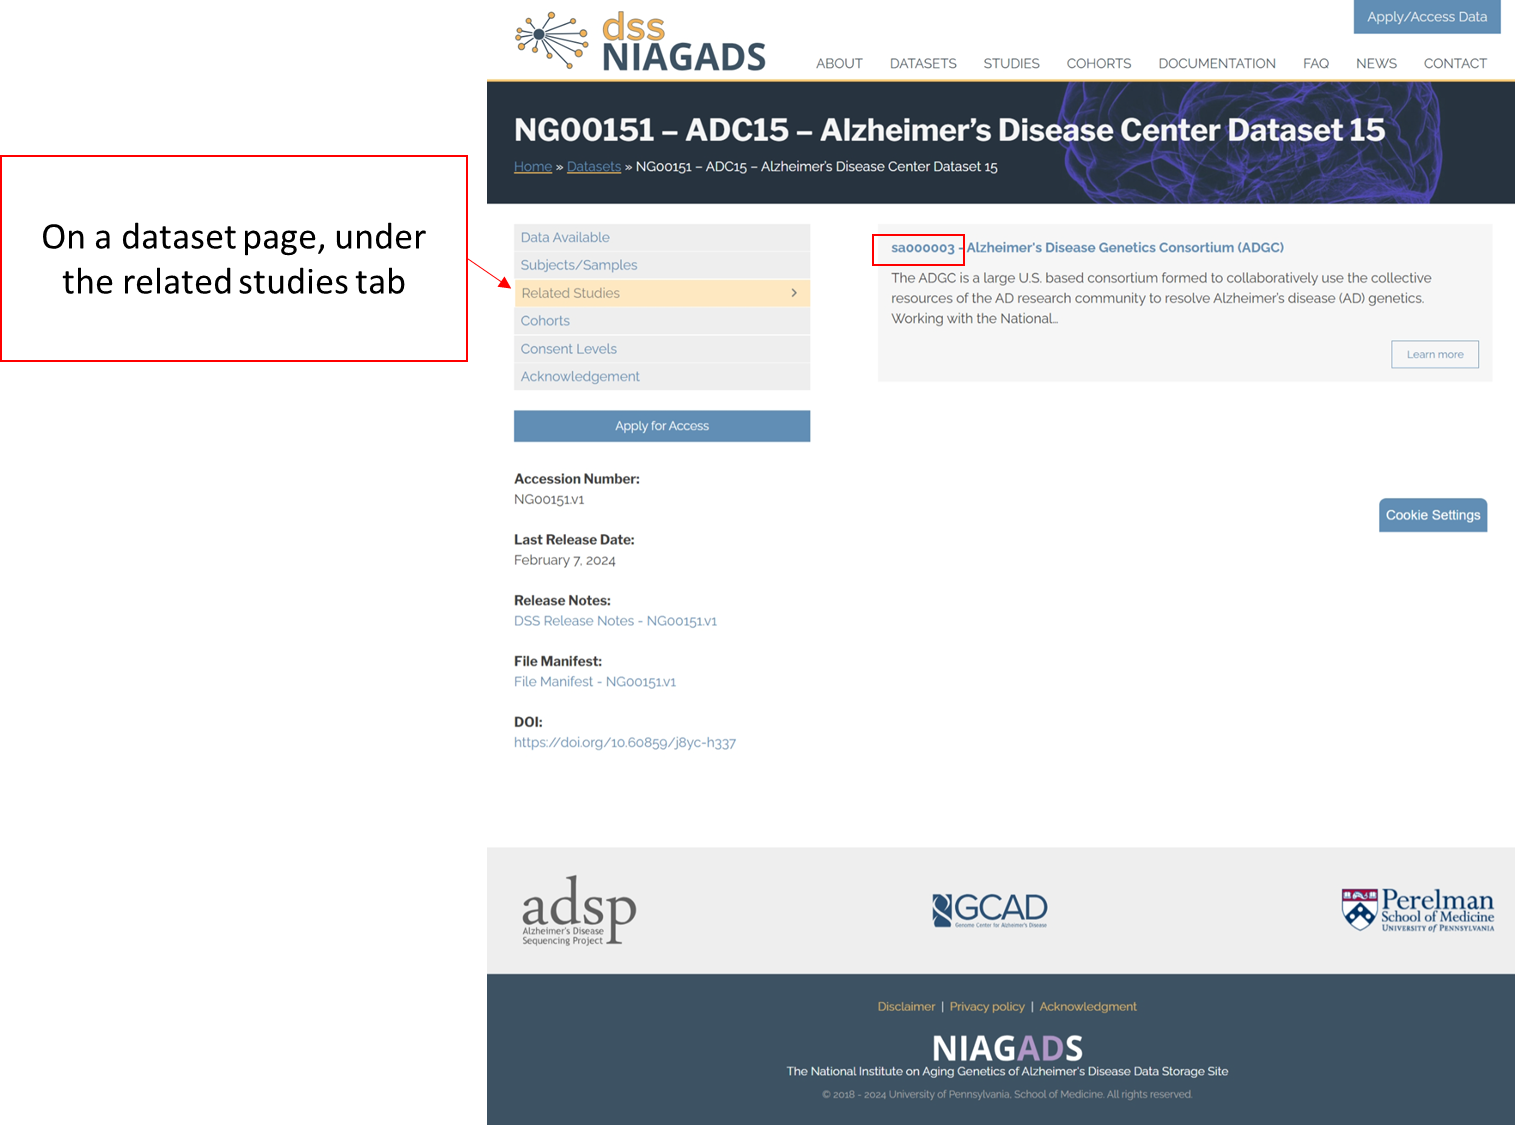This screenshot has height=1125, width=1515.
Task: Click the GCAD logo in footer
Action: click(989, 909)
